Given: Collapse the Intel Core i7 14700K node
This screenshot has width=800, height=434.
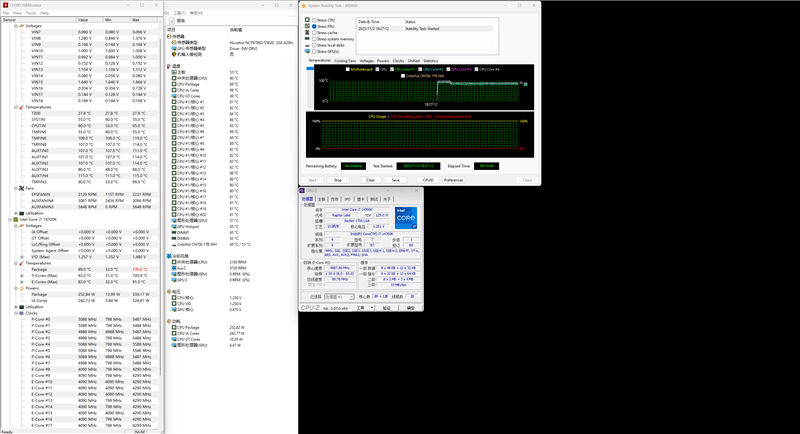Looking at the screenshot, I should (x=10, y=219).
